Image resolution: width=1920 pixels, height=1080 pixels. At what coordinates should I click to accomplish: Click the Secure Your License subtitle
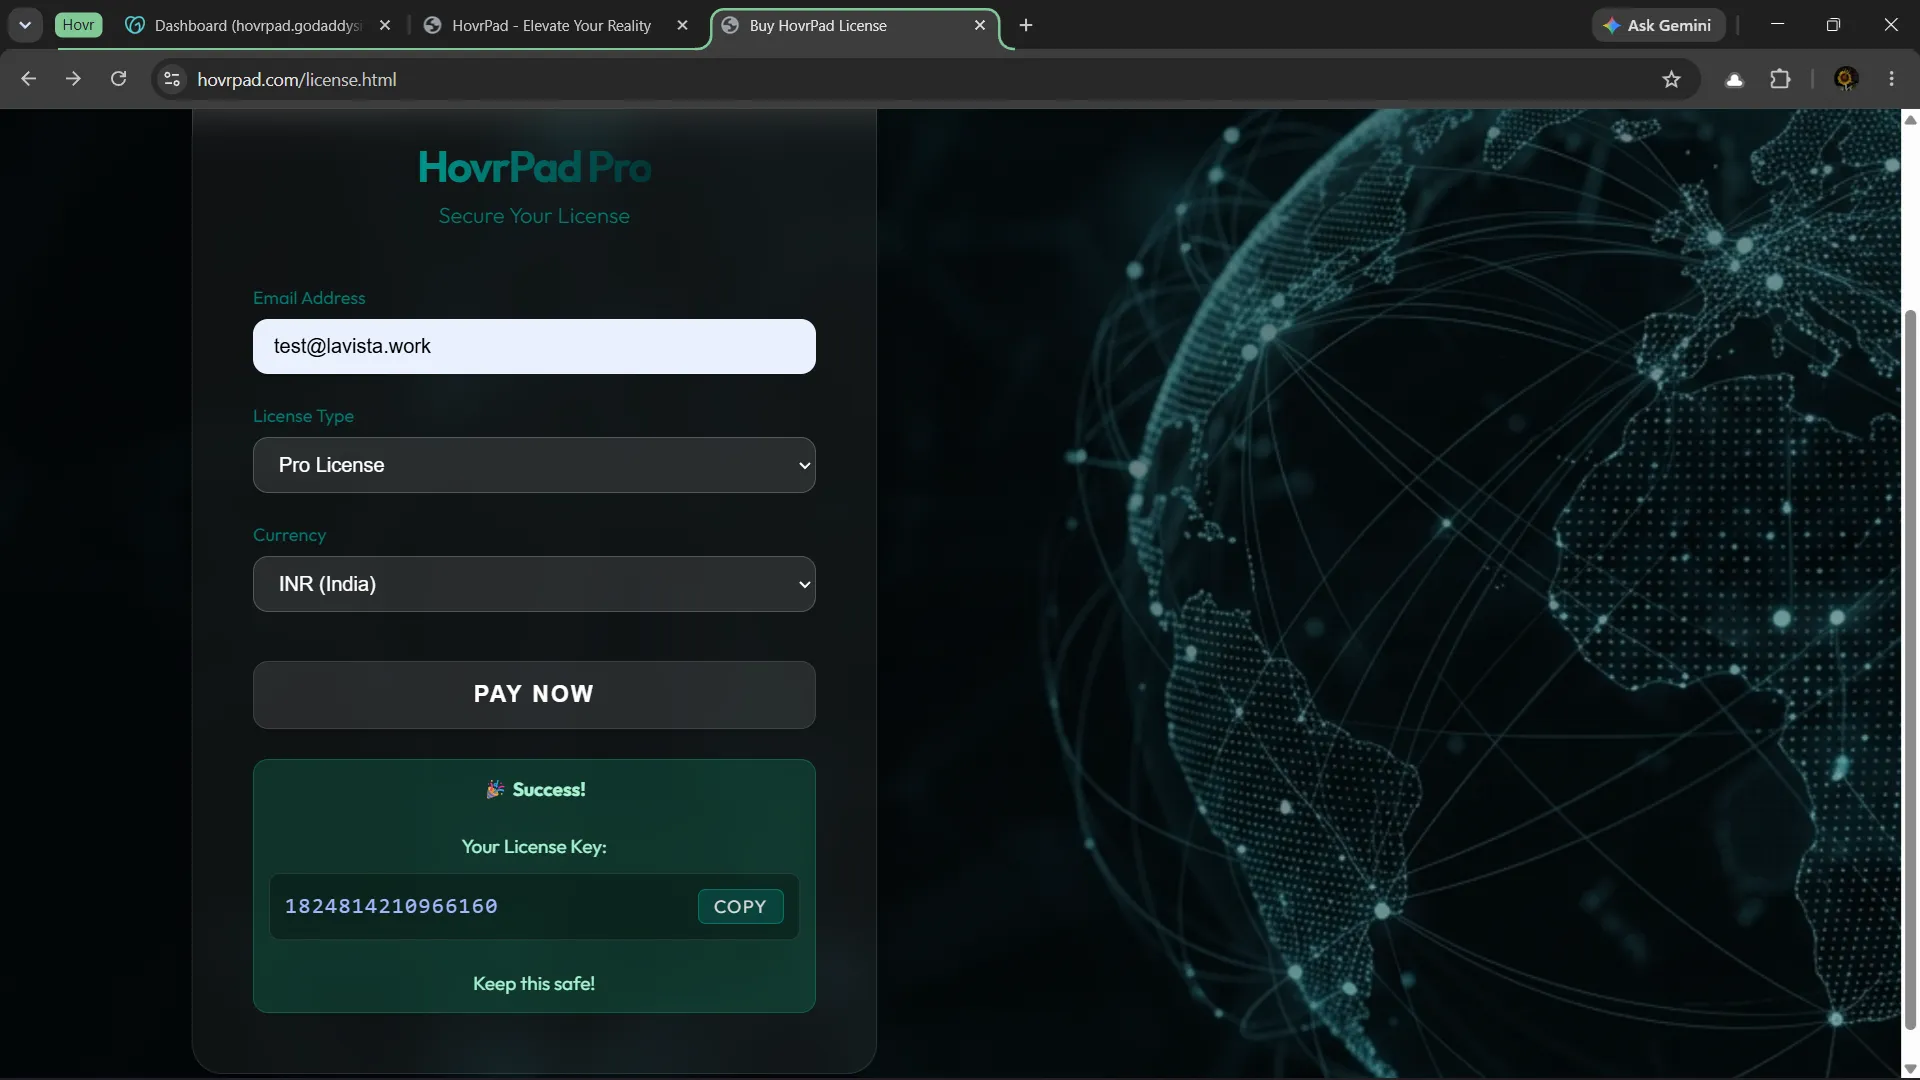coord(534,216)
